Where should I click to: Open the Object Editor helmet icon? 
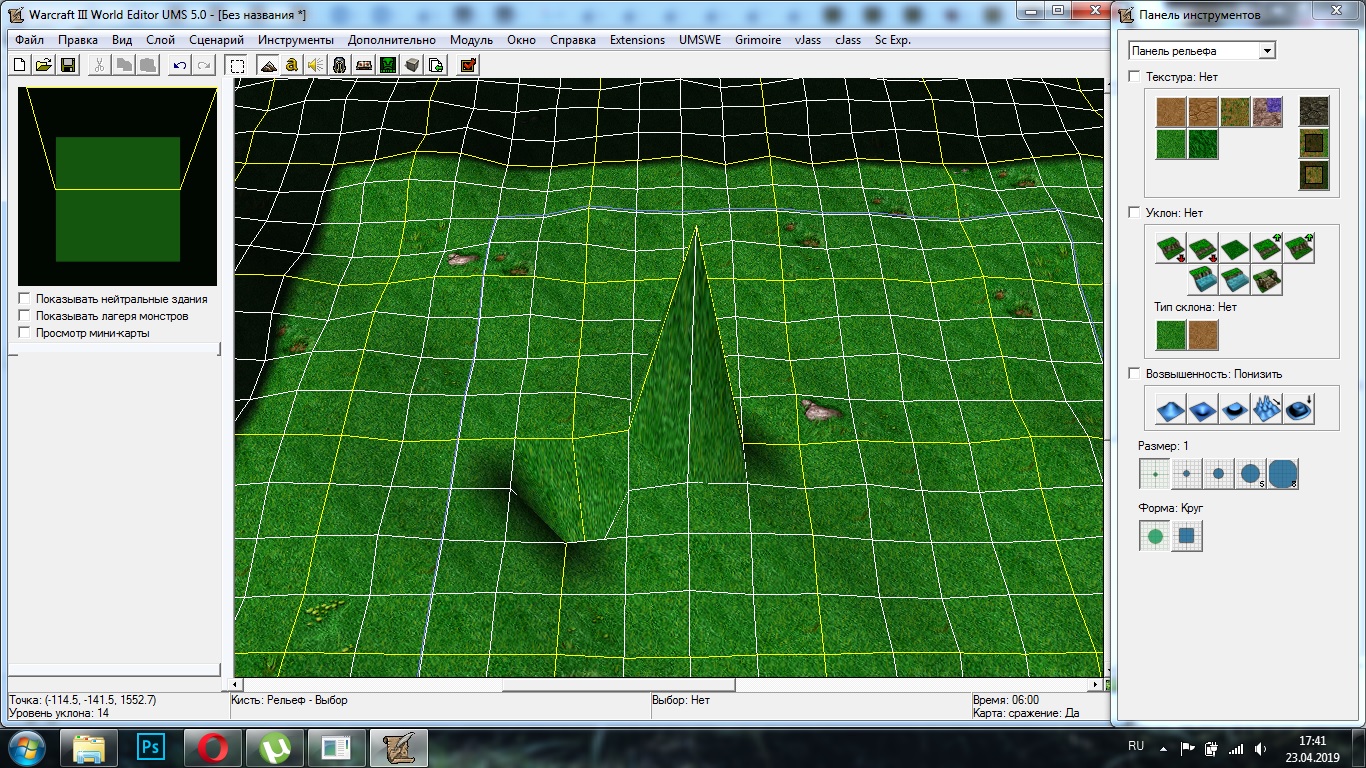pos(339,65)
